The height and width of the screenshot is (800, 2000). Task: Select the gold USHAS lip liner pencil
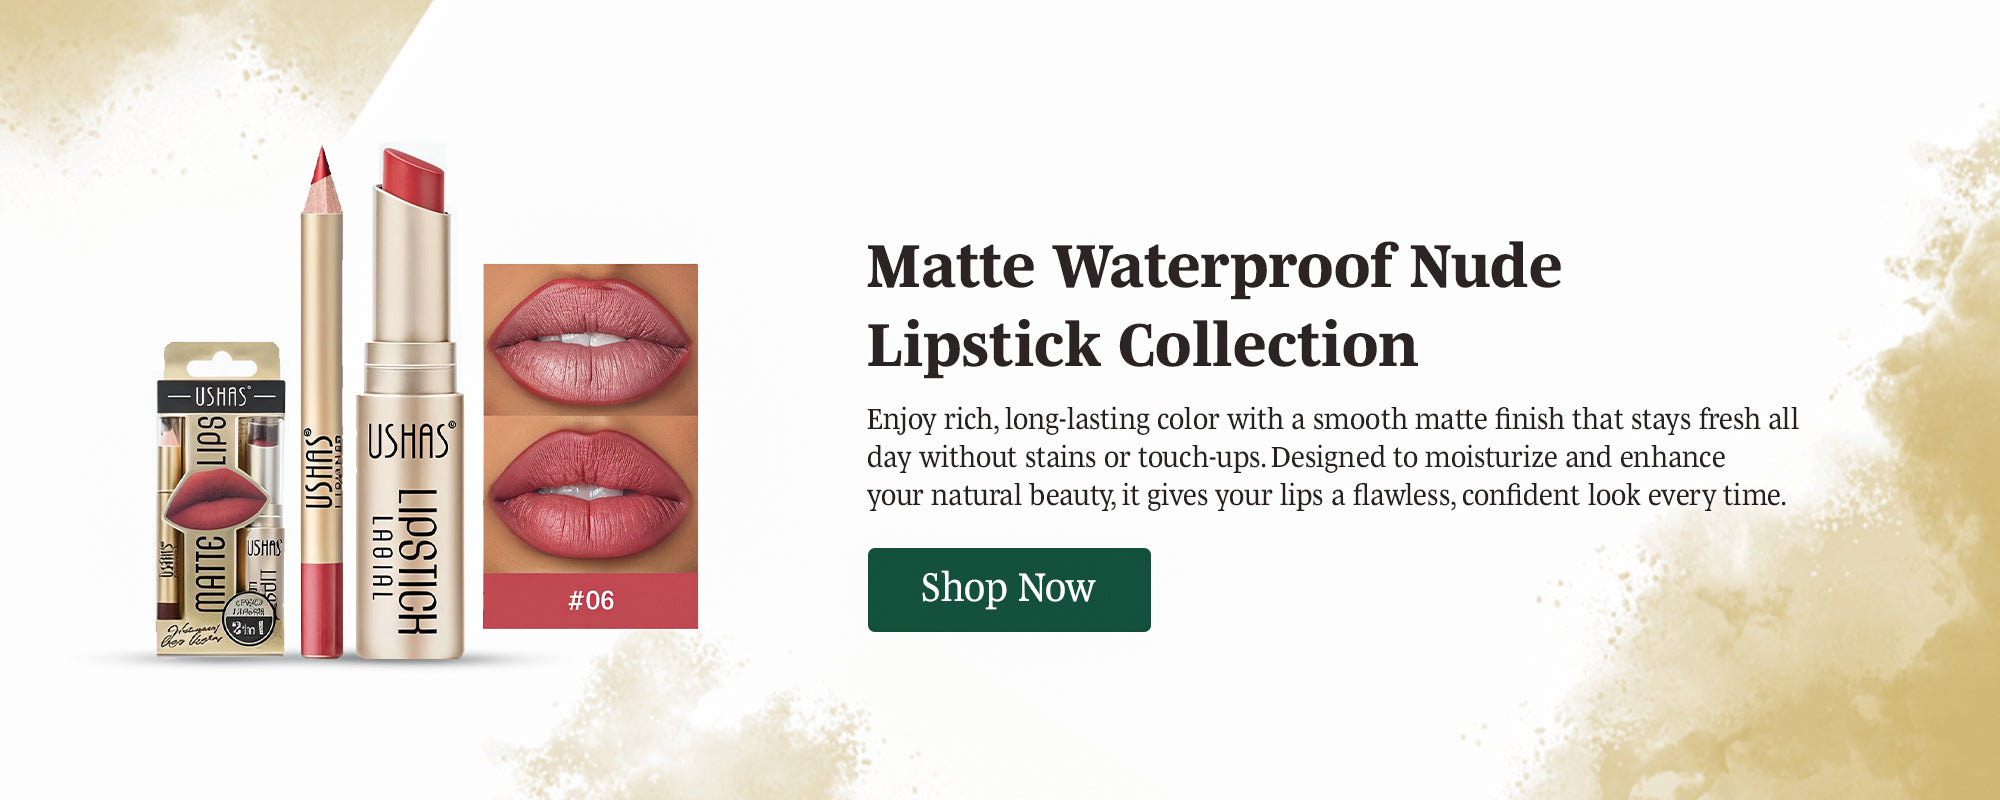(x=322, y=402)
